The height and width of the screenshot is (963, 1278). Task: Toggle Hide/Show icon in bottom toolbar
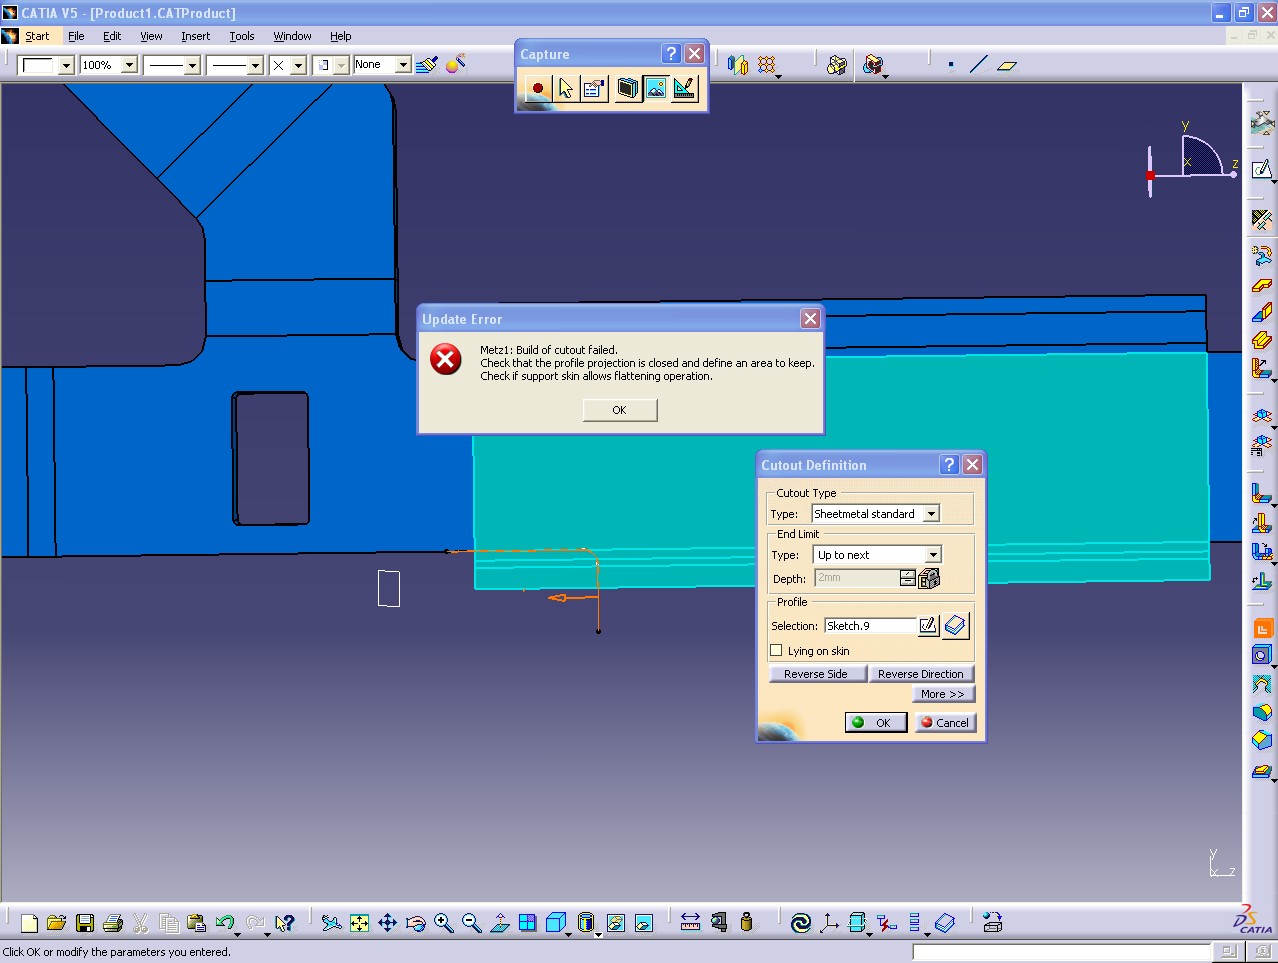pyautogui.click(x=616, y=923)
